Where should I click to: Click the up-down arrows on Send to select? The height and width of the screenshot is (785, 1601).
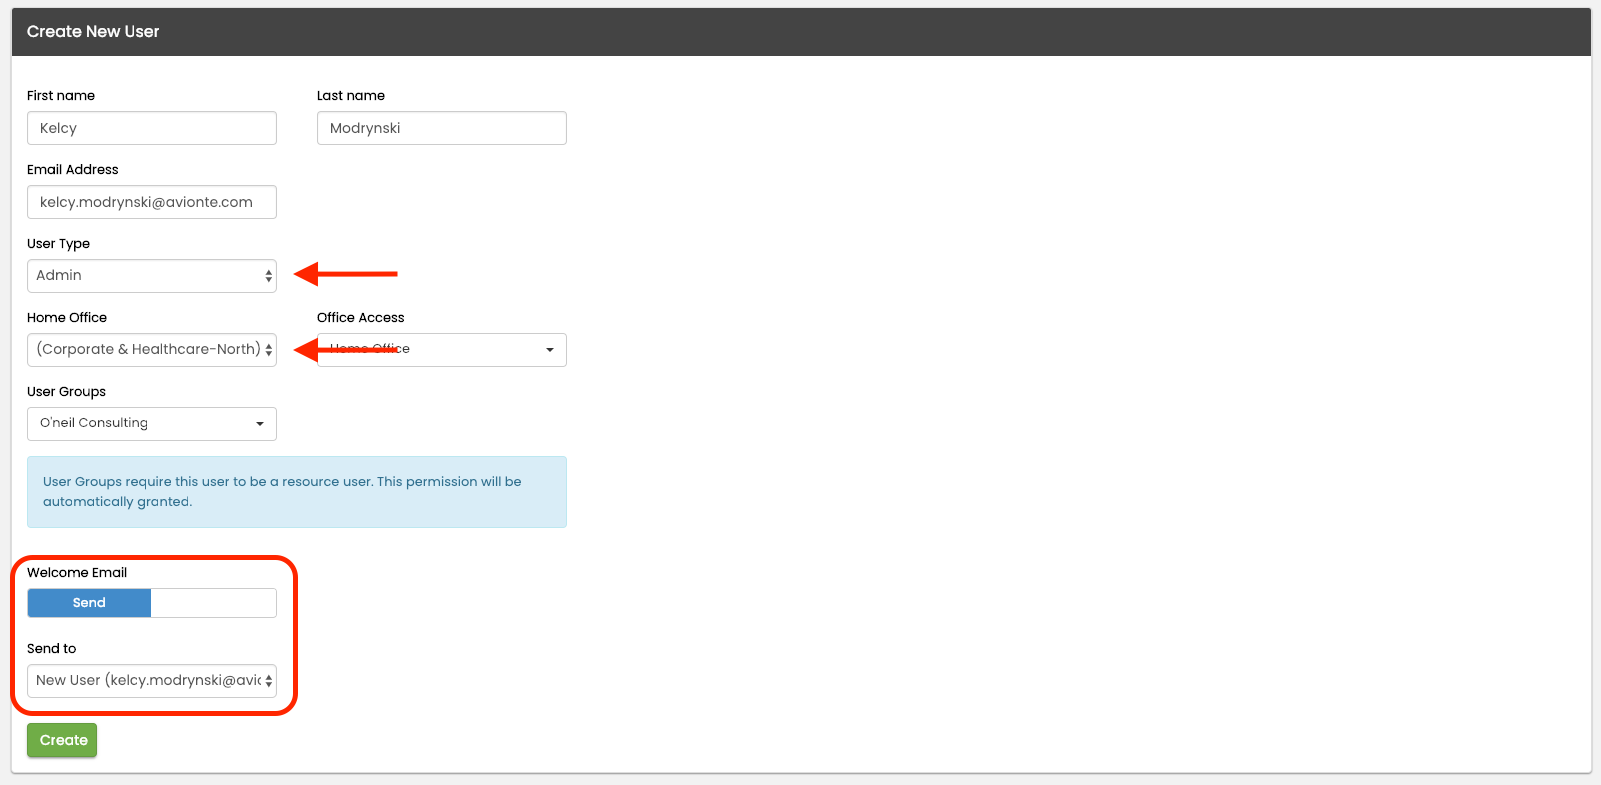[x=268, y=681]
